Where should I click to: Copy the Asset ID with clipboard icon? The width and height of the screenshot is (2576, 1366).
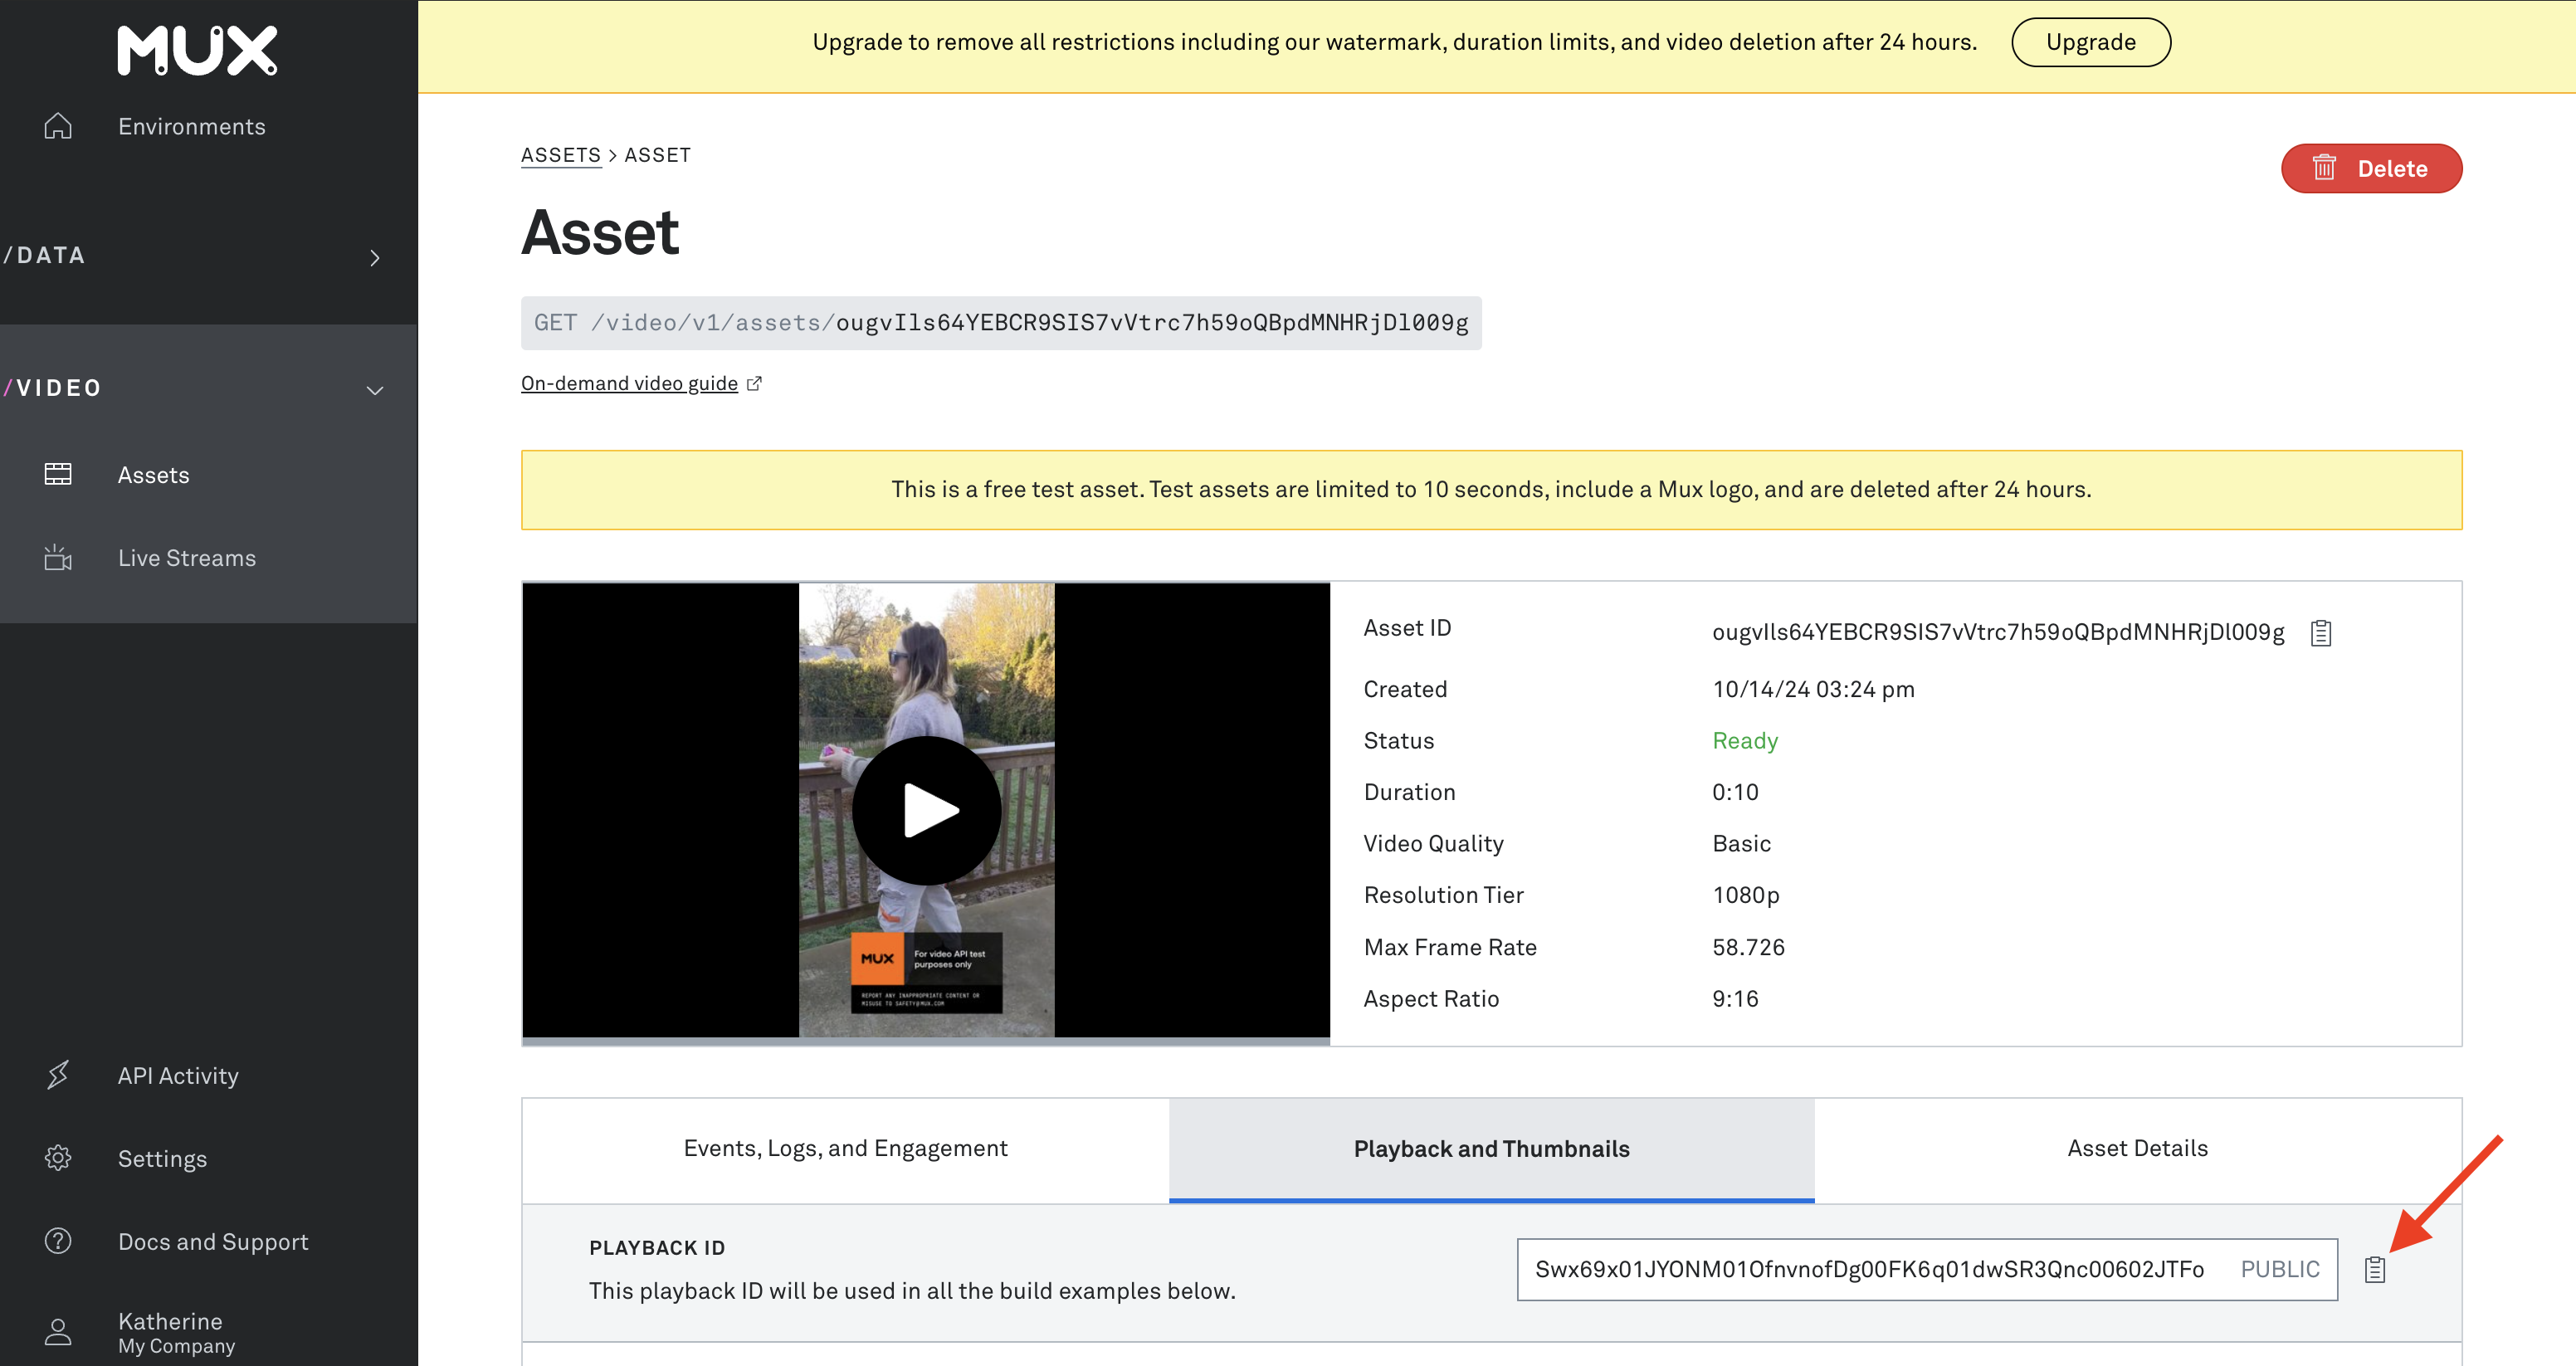[x=2320, y=633]
